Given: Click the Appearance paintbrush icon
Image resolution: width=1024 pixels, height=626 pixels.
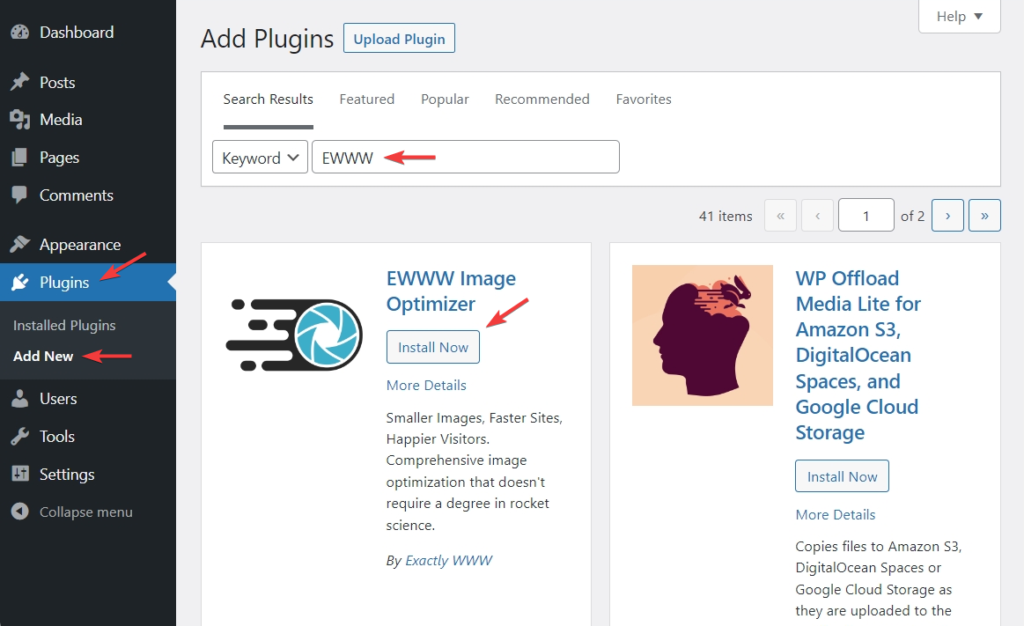Looking at the screenshot, I should [20, 244].
